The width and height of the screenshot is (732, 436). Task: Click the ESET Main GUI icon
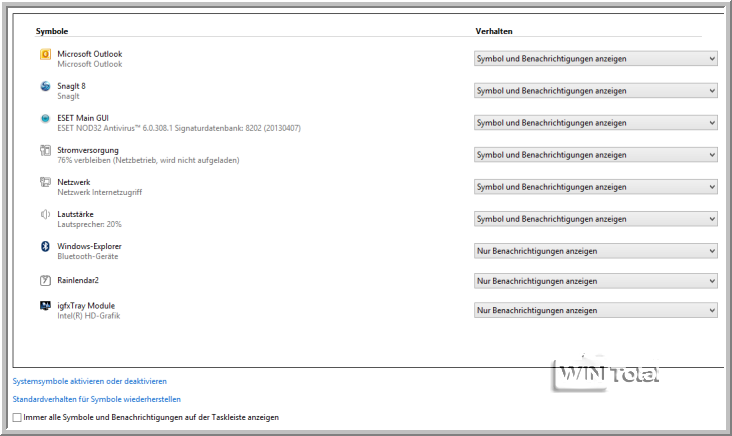(45, 119)
